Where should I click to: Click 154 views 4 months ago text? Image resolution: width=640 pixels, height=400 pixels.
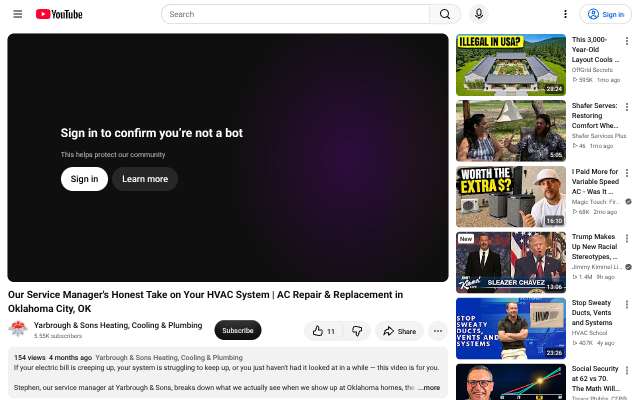point(53,358)
